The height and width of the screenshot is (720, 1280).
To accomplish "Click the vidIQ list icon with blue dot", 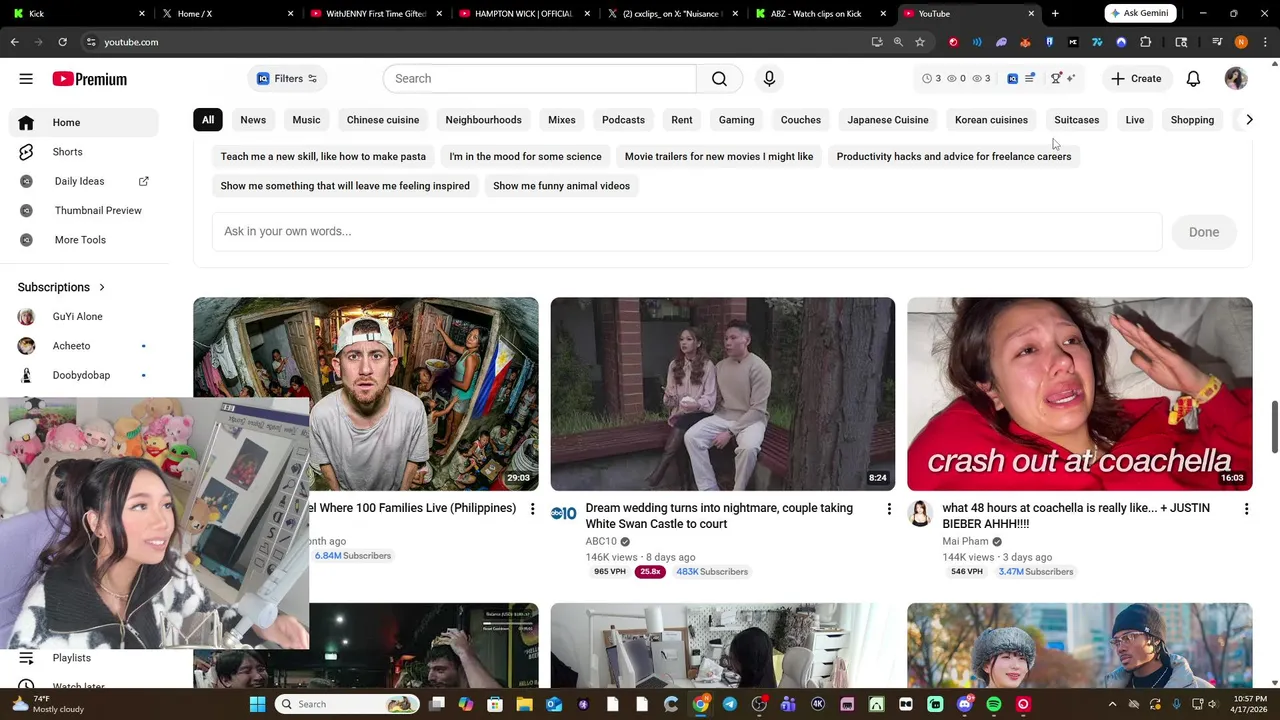I will coord(1029,78).
